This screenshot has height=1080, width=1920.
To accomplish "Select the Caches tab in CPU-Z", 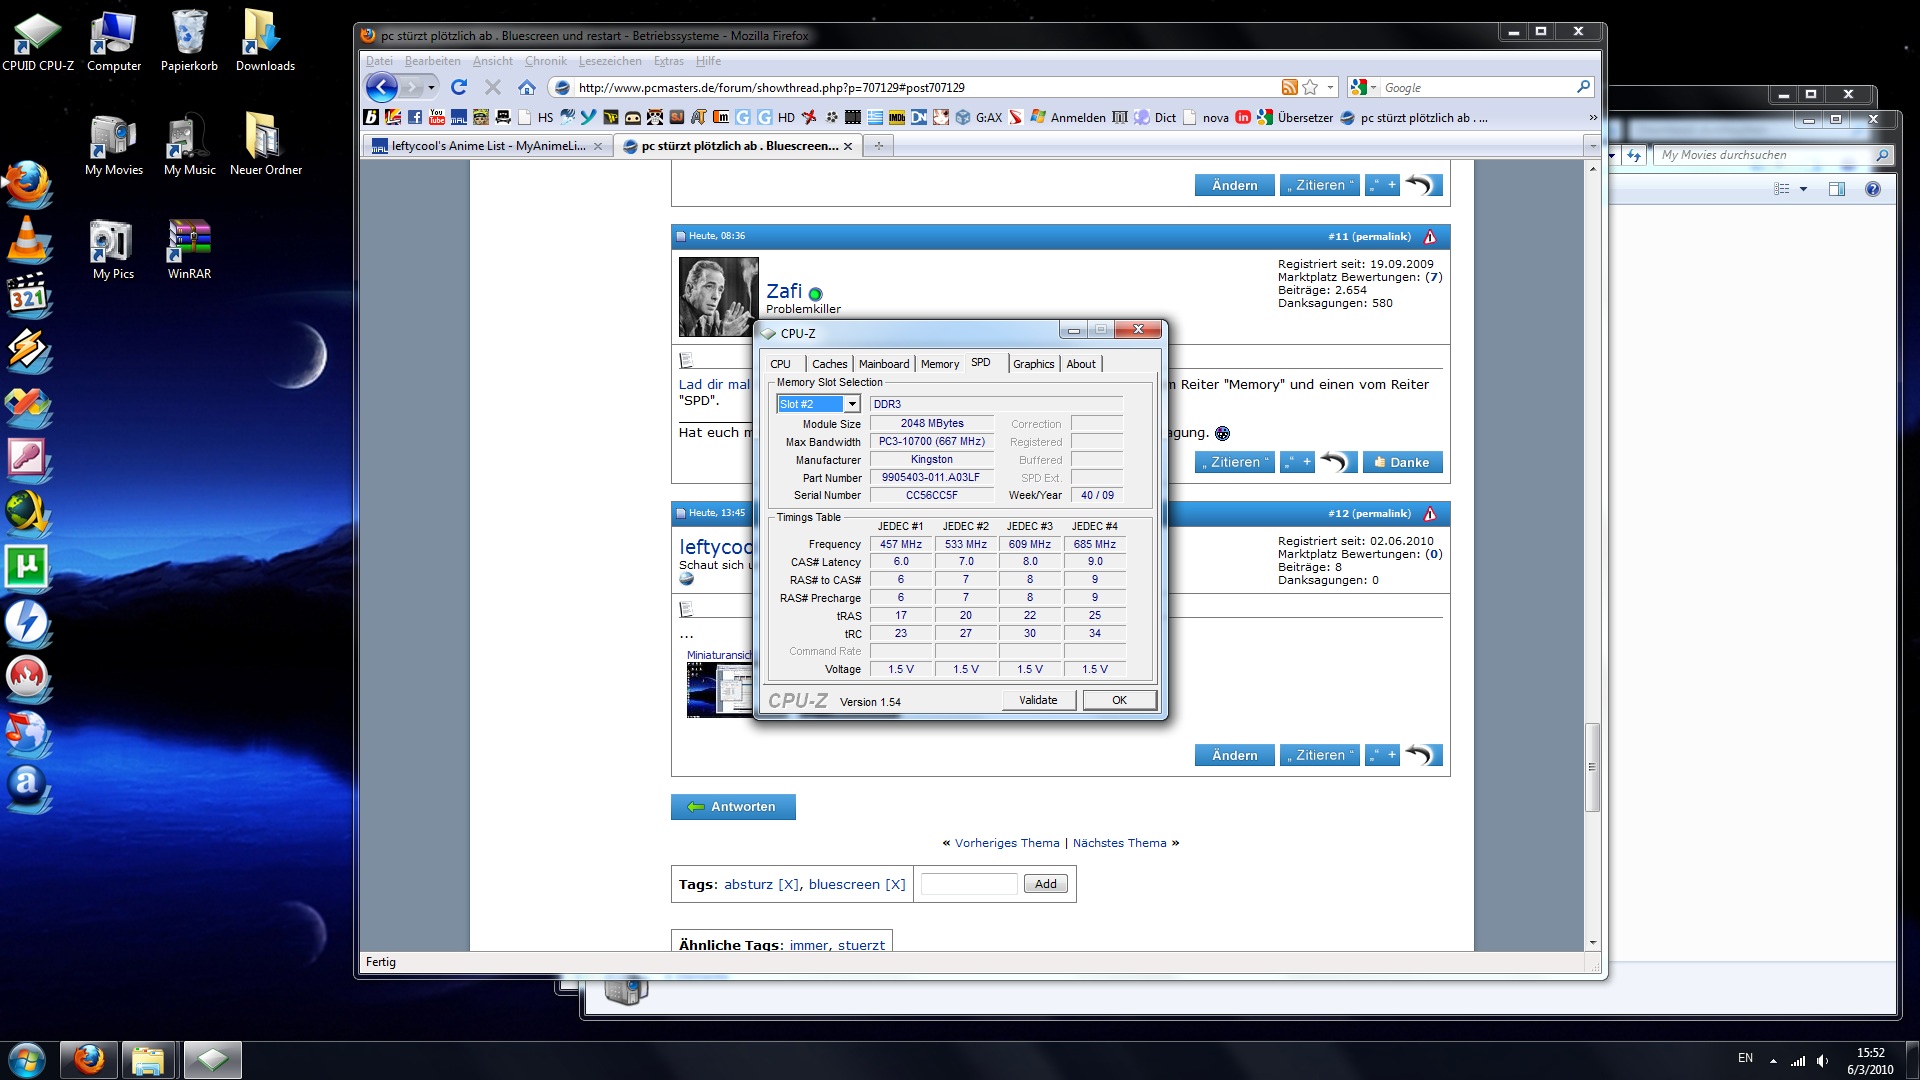I will tap(829, 364).
